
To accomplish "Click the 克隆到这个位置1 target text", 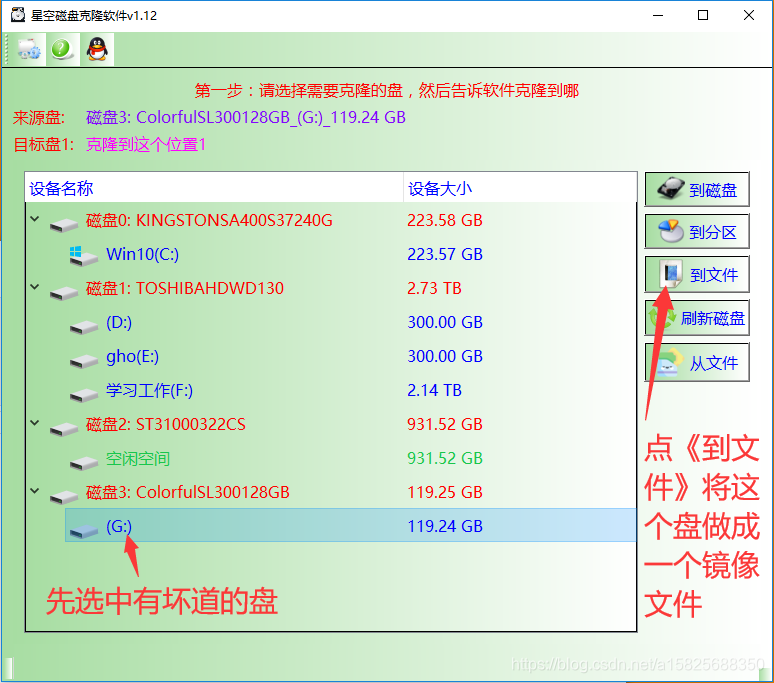I will point(146,145).
